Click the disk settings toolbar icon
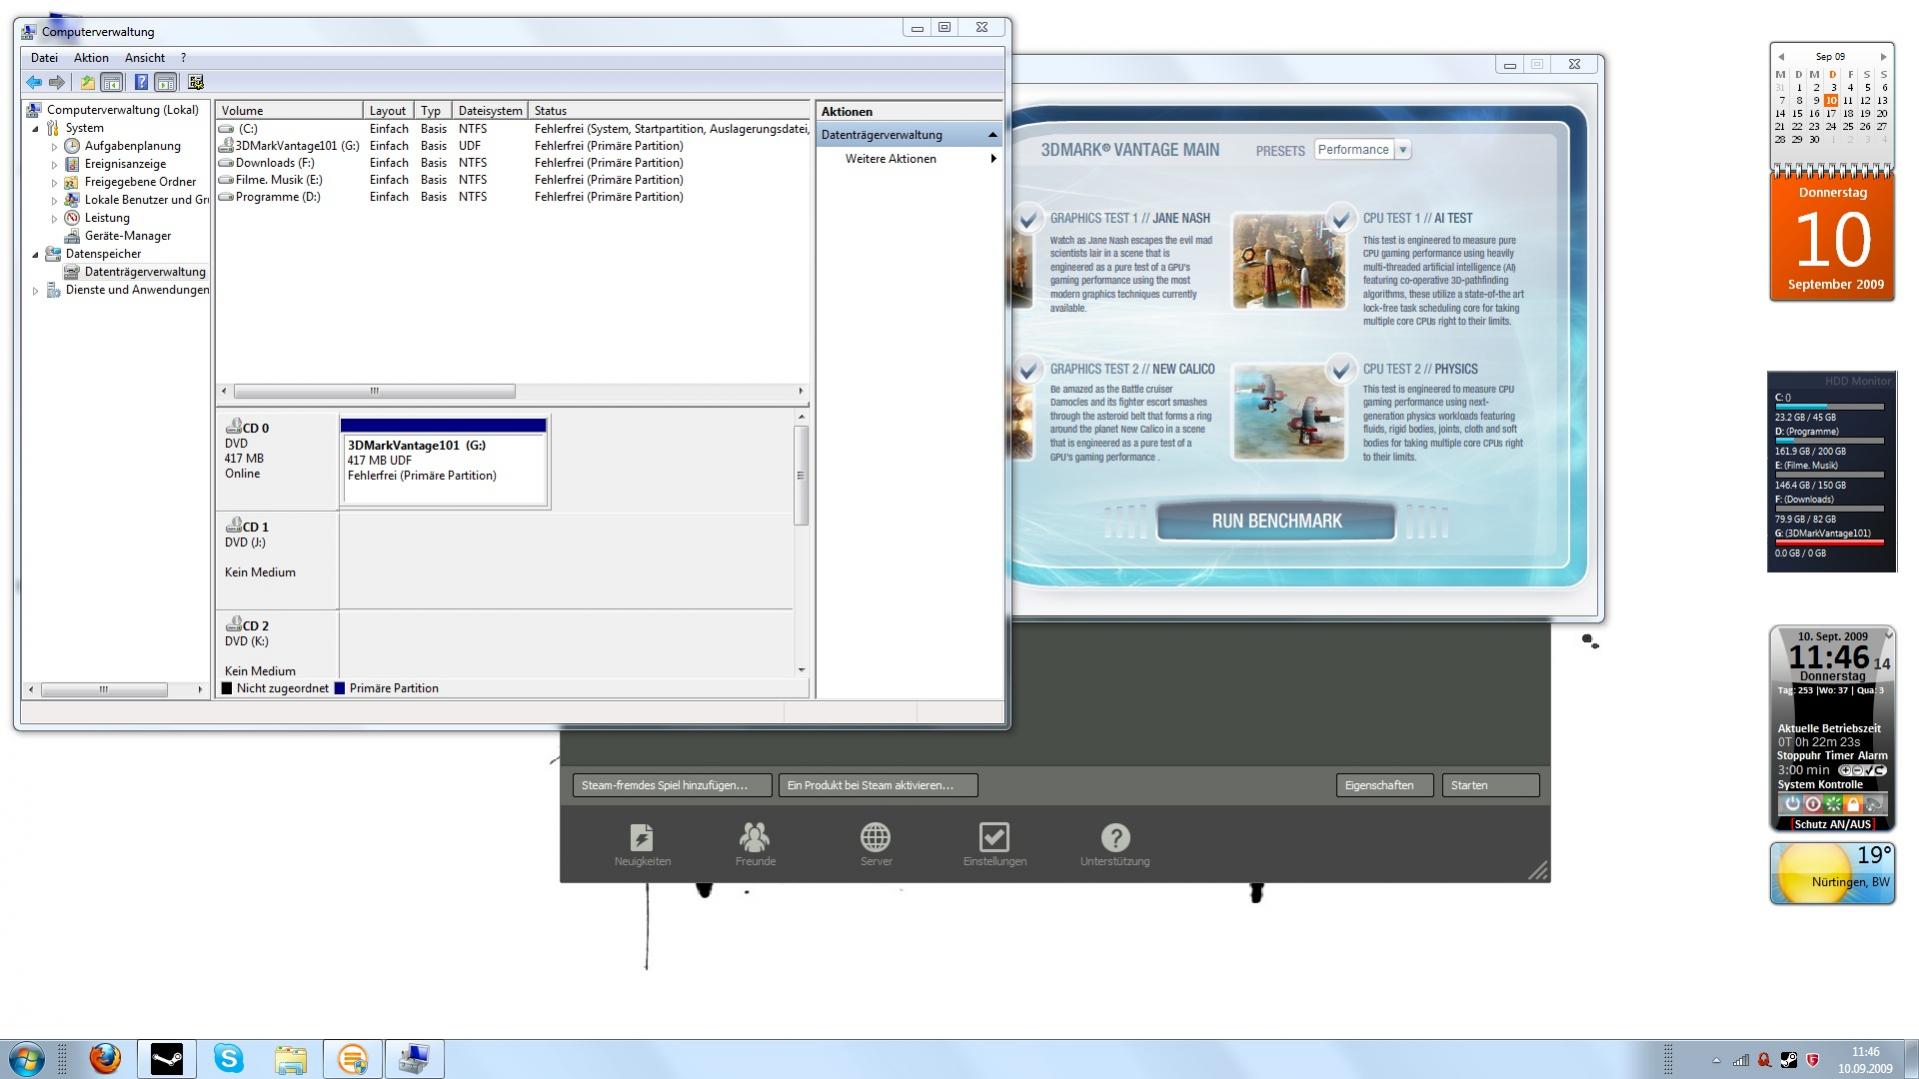This screenshot has width=1919, height=1079. 196,82
